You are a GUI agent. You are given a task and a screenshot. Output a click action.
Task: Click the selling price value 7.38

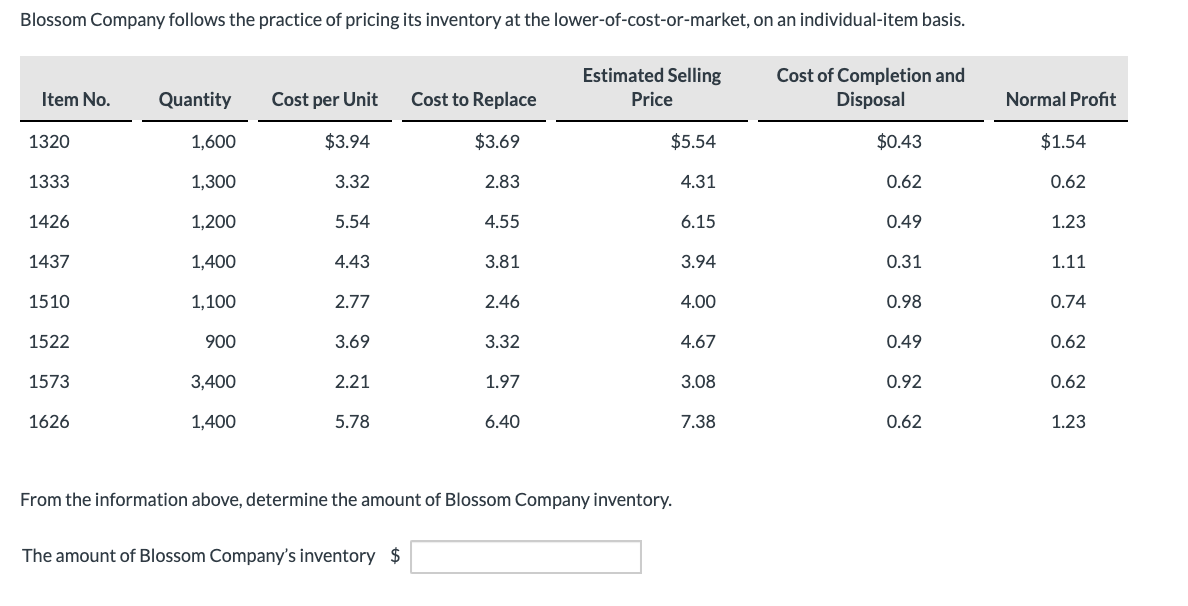[x=697, y=422]
